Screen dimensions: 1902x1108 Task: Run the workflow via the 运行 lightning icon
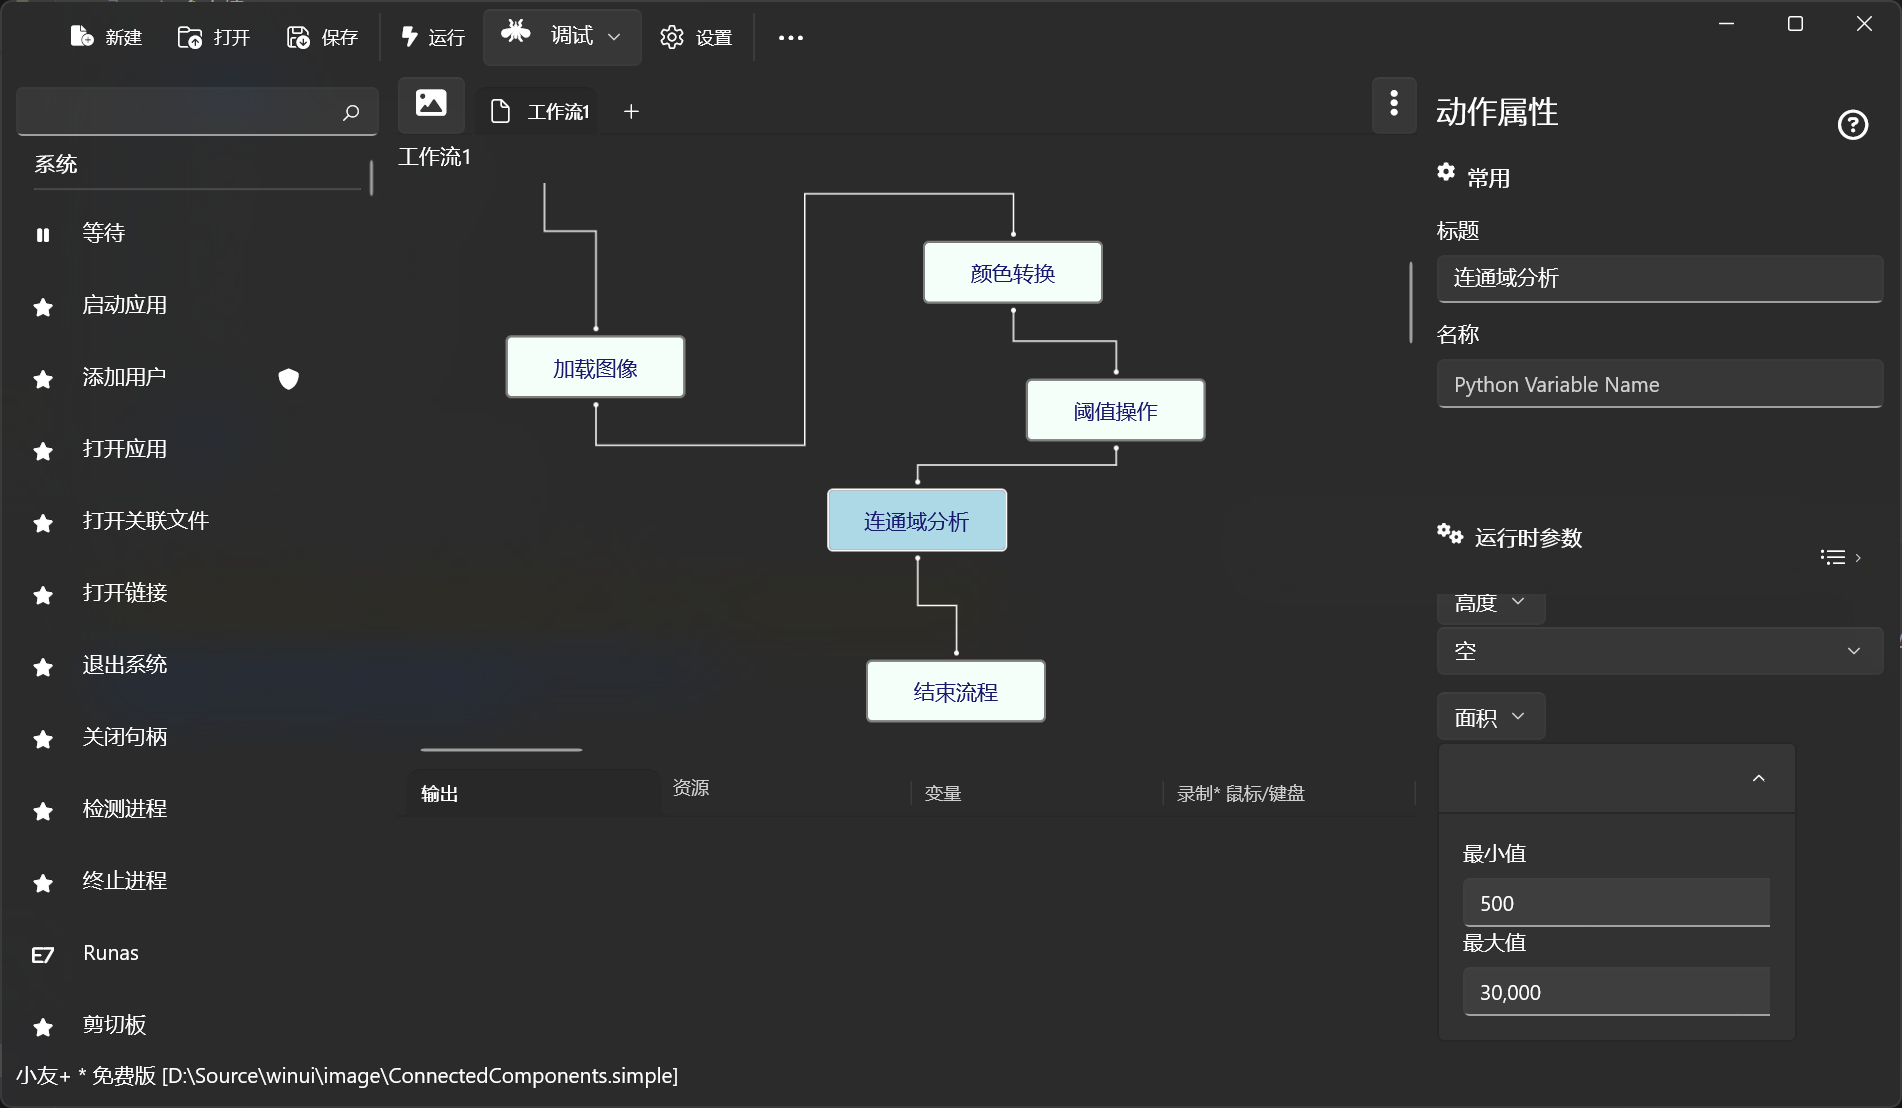coord(408,37)
